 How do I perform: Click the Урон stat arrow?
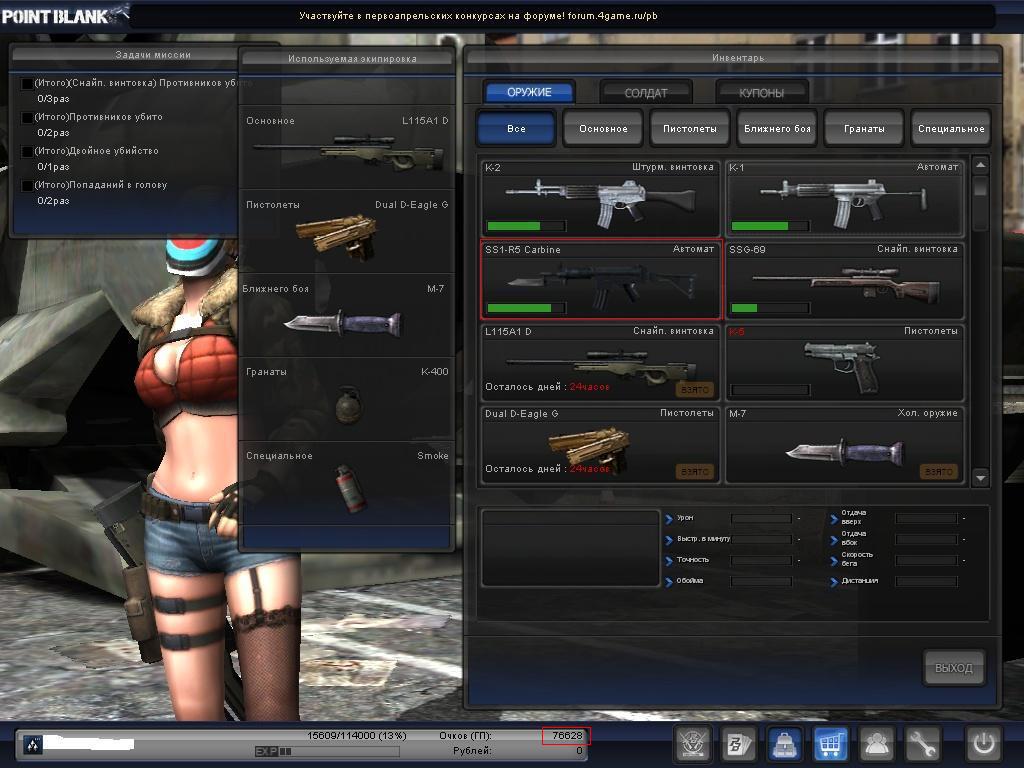click(x=669, y=519)
